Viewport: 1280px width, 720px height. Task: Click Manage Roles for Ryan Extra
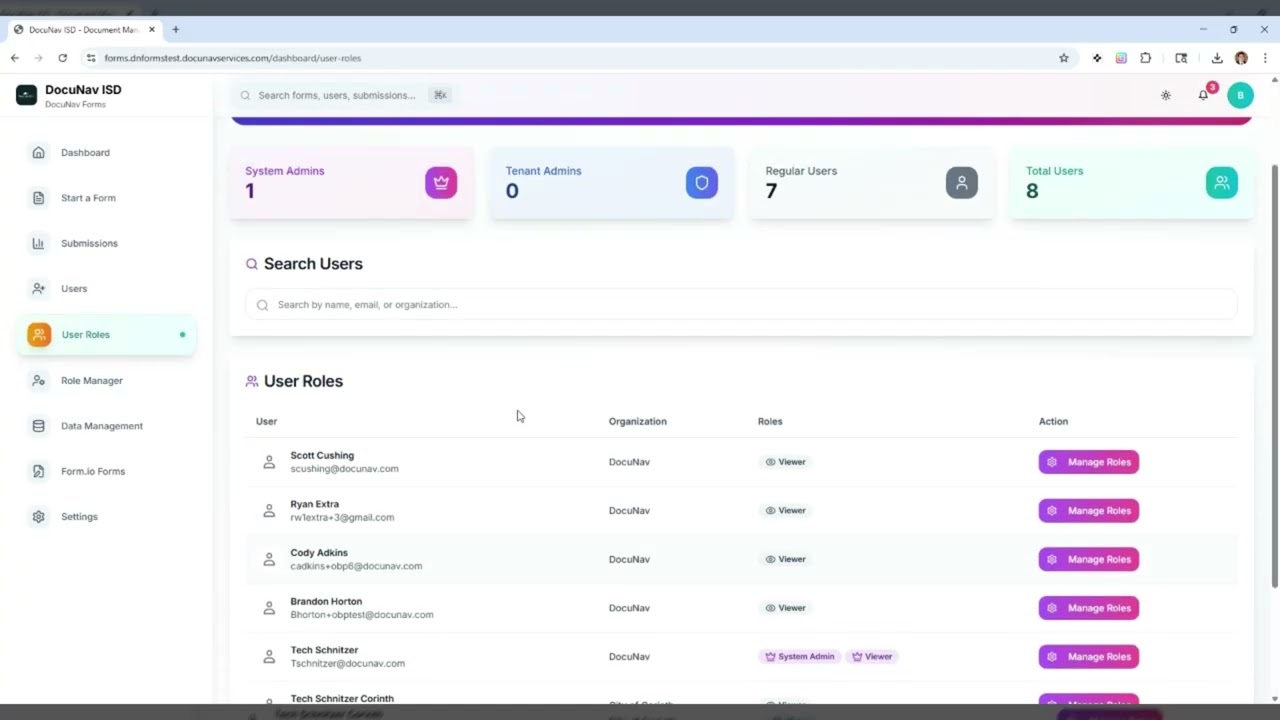[x=1089, y=511]
